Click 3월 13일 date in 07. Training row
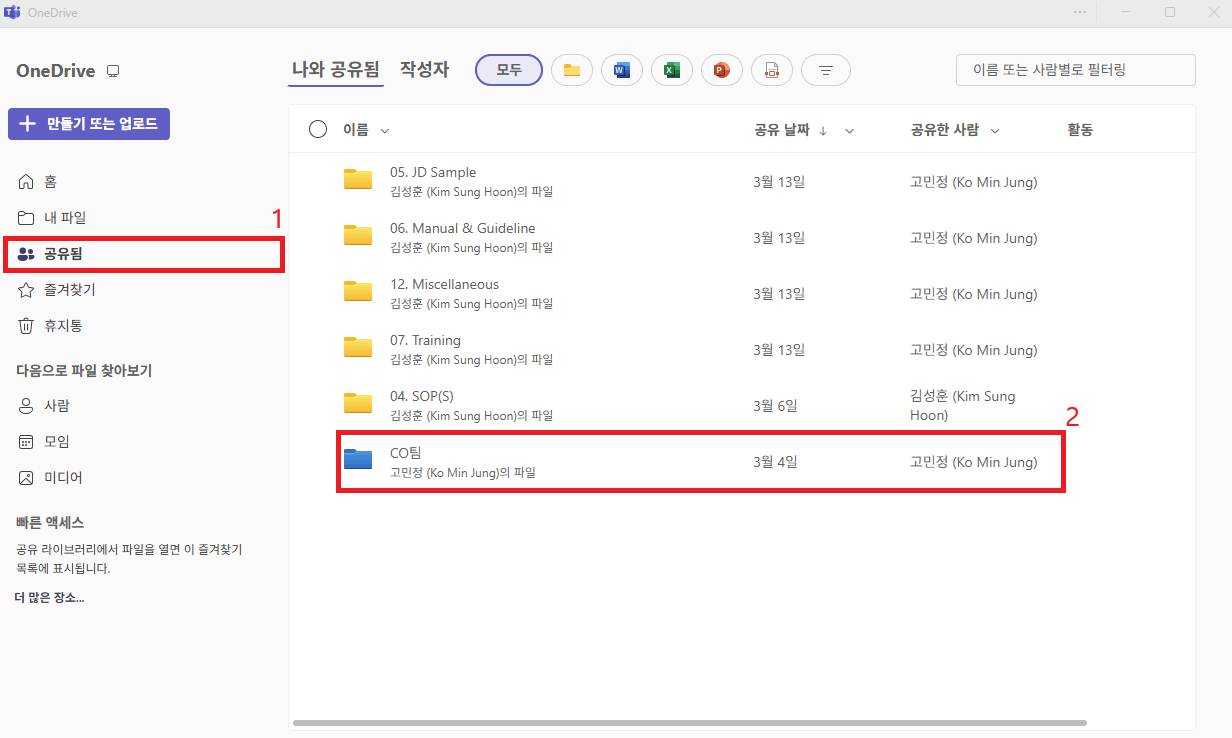Viewport: 1232px width, 738px height. 779,350
